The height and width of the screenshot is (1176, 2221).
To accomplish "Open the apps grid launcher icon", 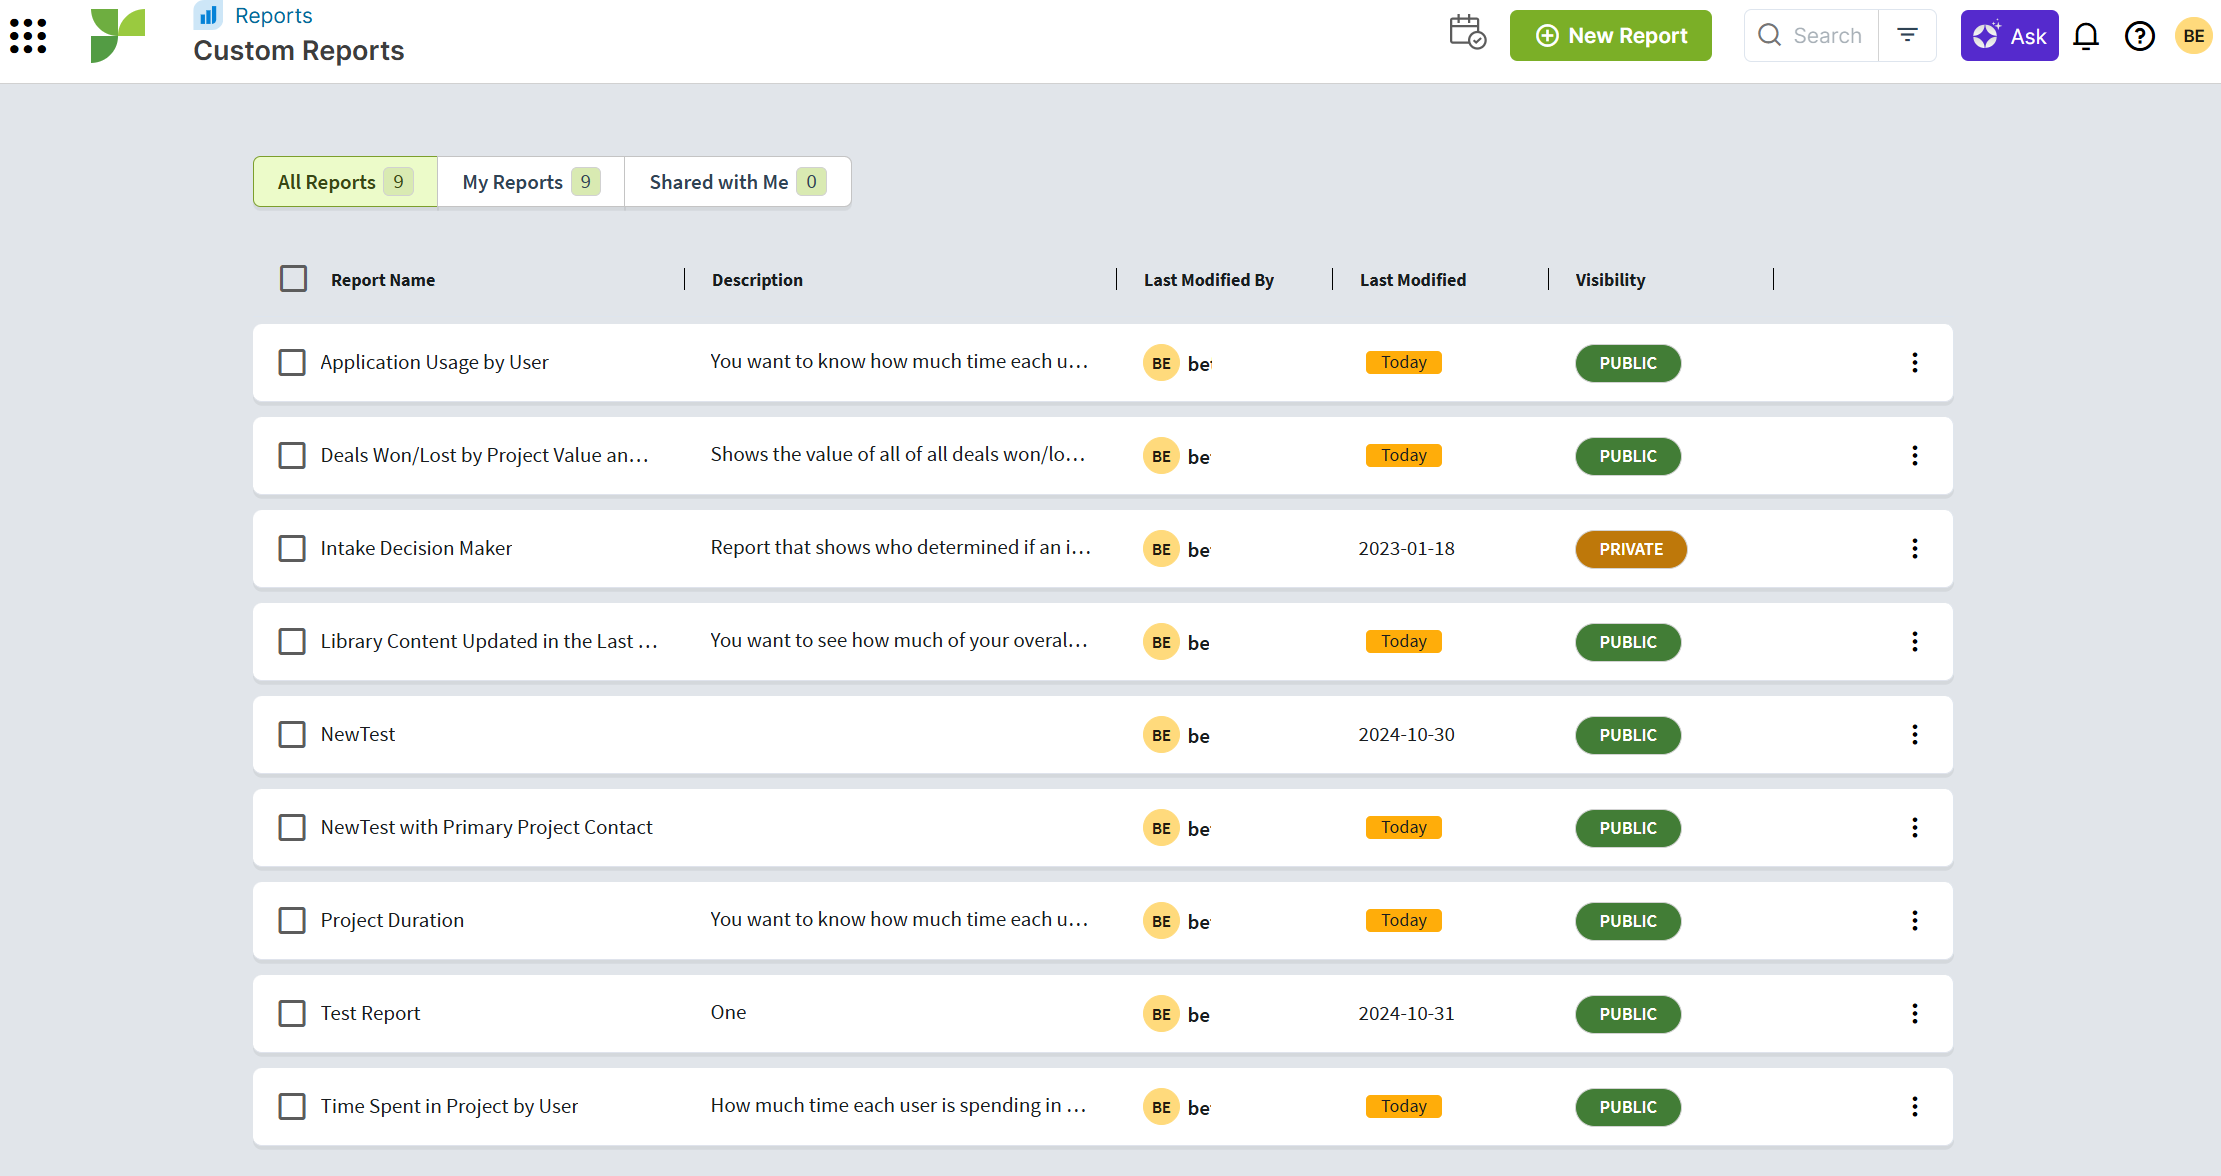I will pos(28,36).
